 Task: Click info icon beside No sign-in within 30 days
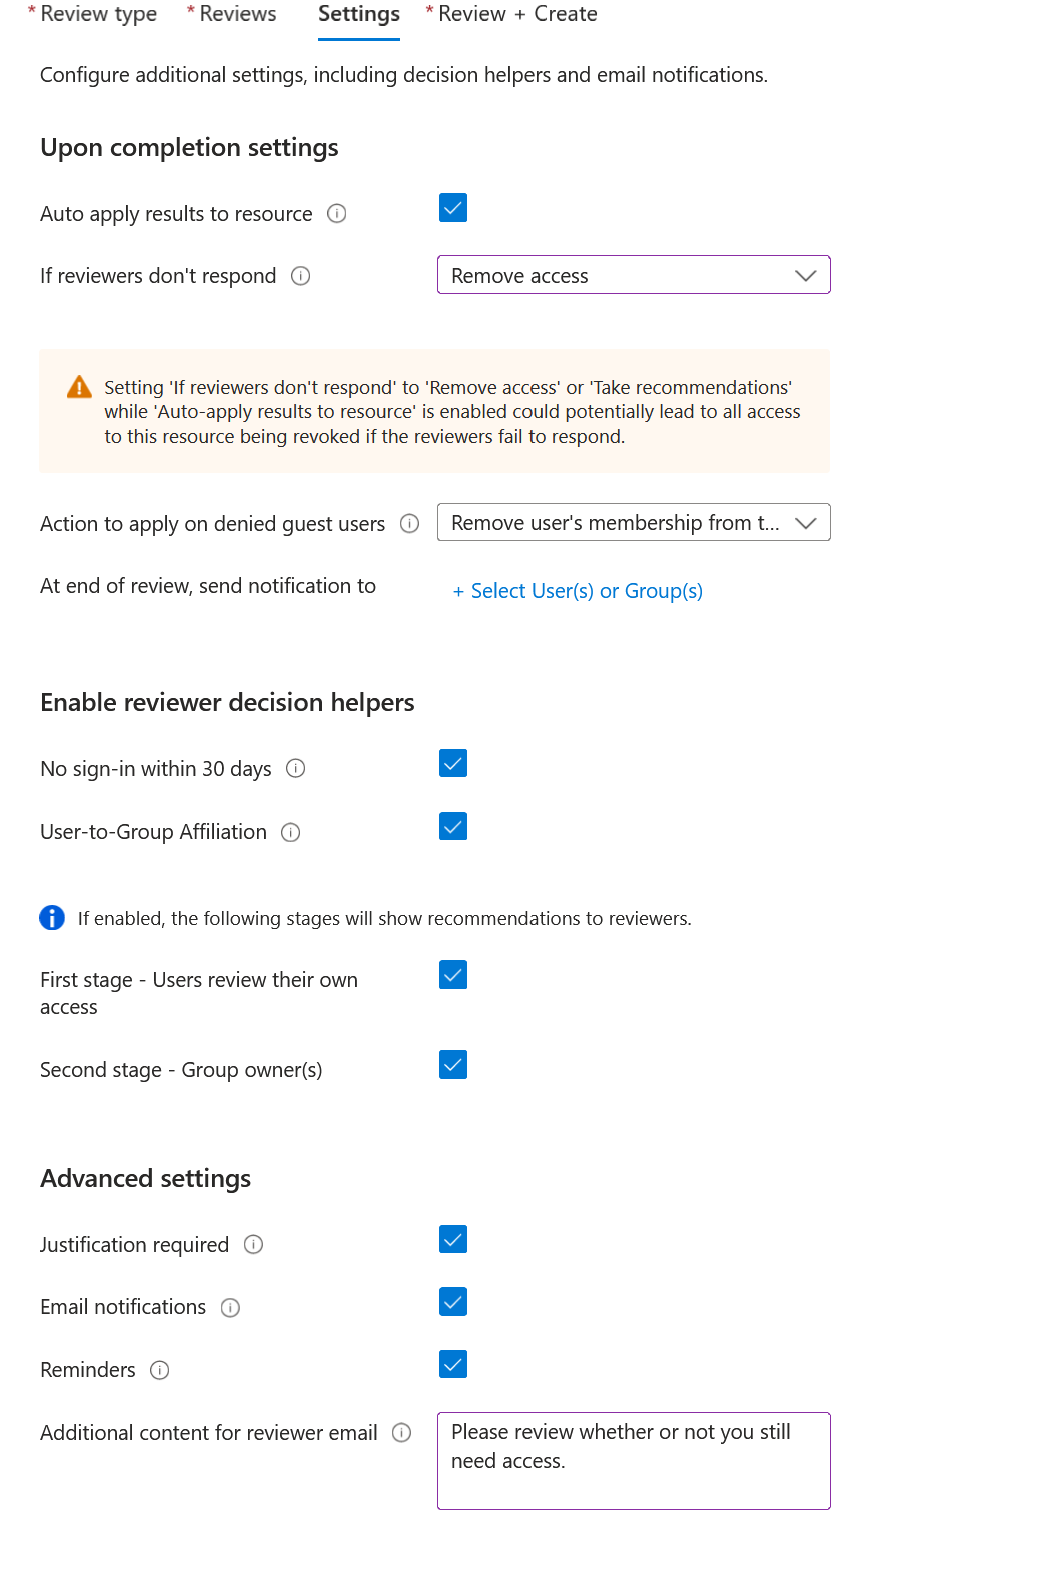(296, 768)
